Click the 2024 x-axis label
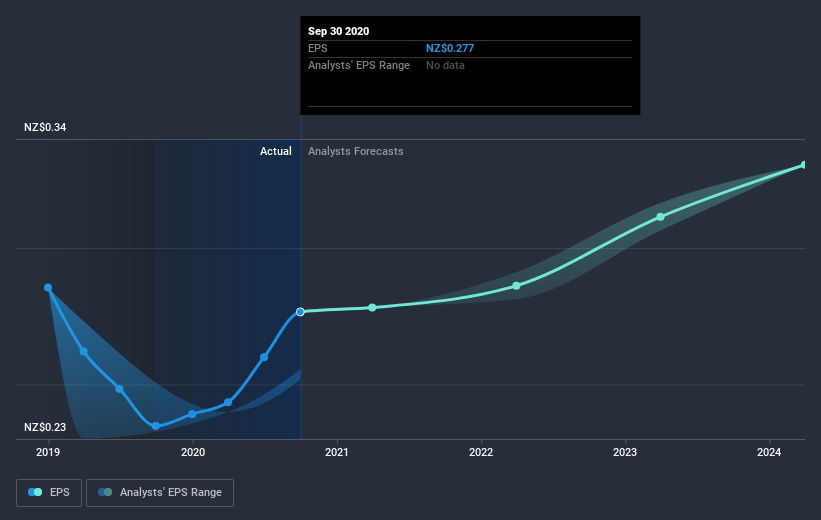Screen dimensions: 821x520 [x=769, y=452]
